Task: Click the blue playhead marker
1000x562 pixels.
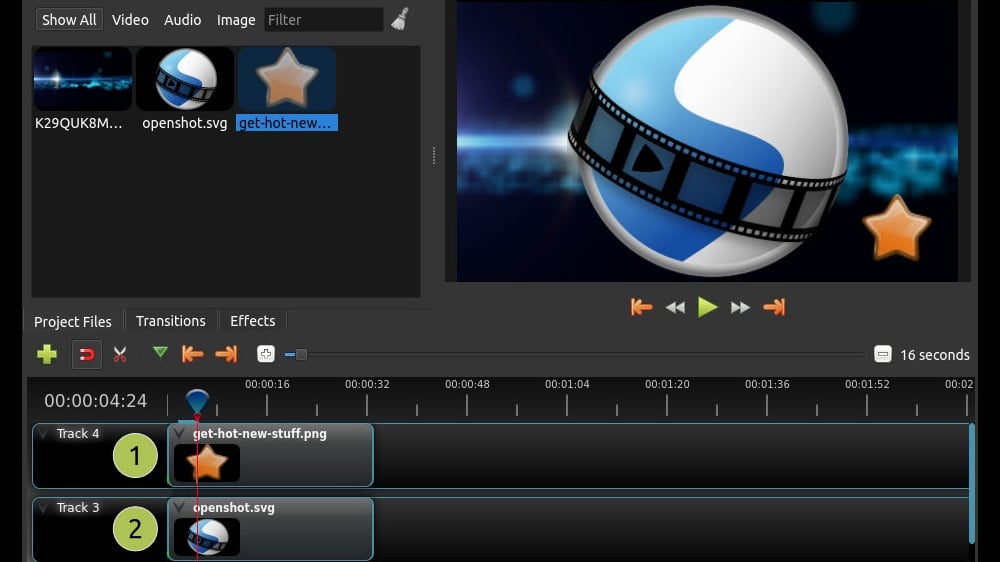Action: (x=197, y=402)
